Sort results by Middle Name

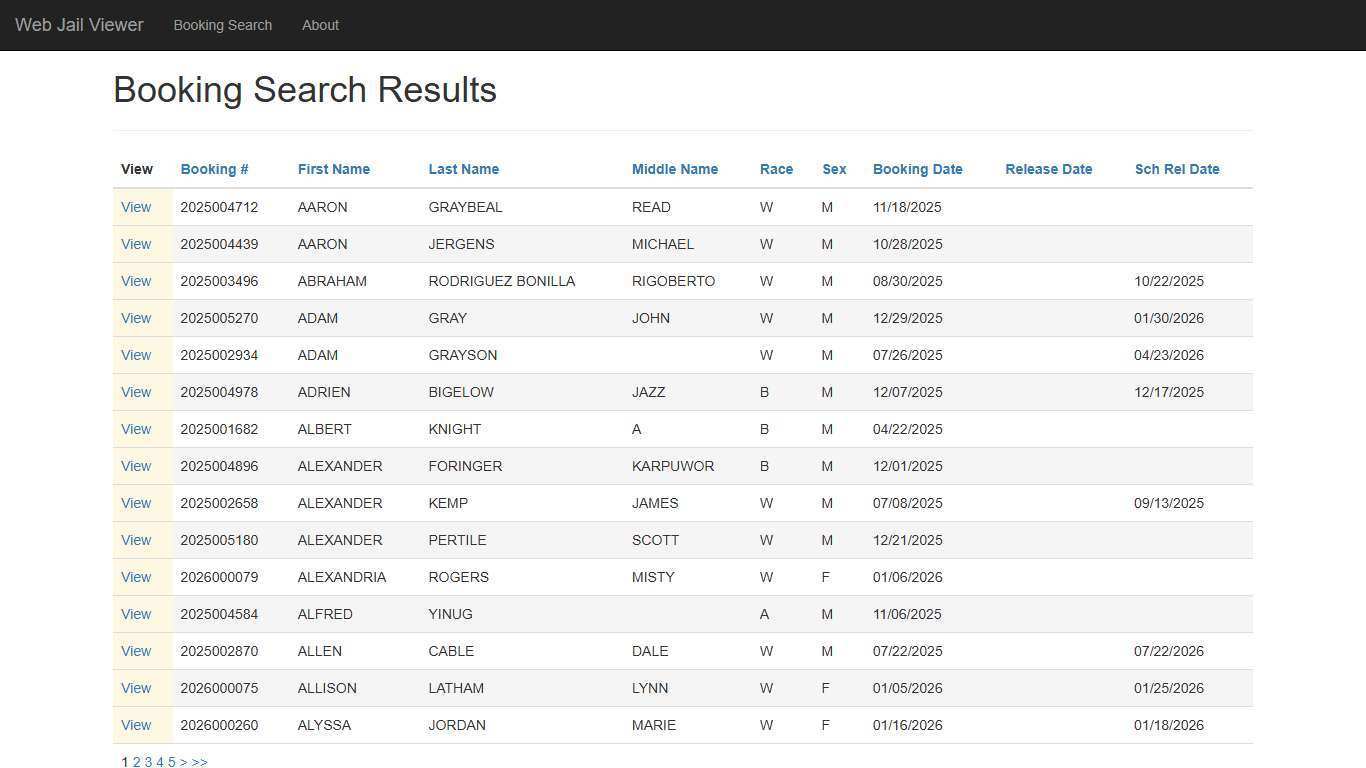[675, 169]
